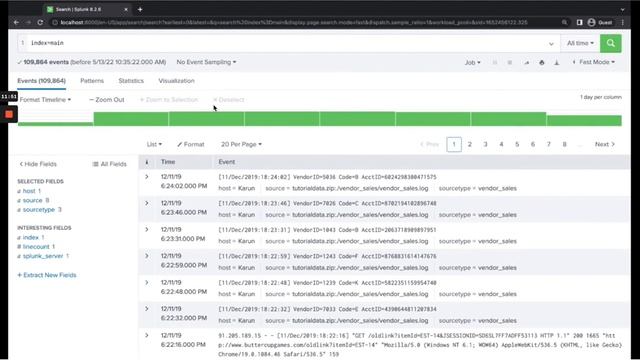Select the splunk_server interesting field

click(x=43, y=256)
